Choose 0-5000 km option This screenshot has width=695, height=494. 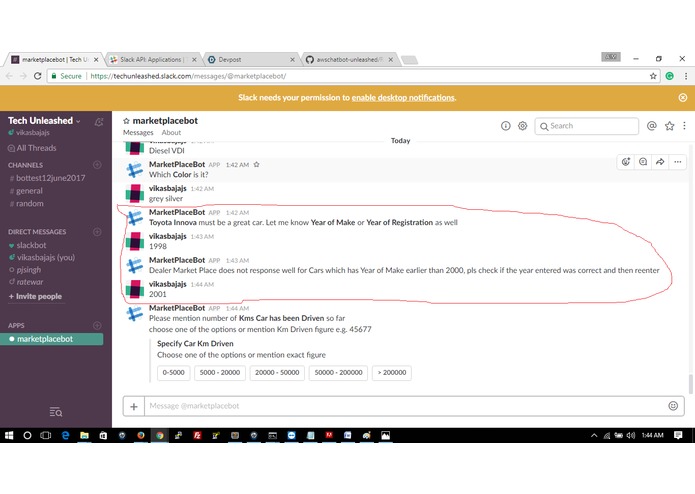click(x=173, y=373)
